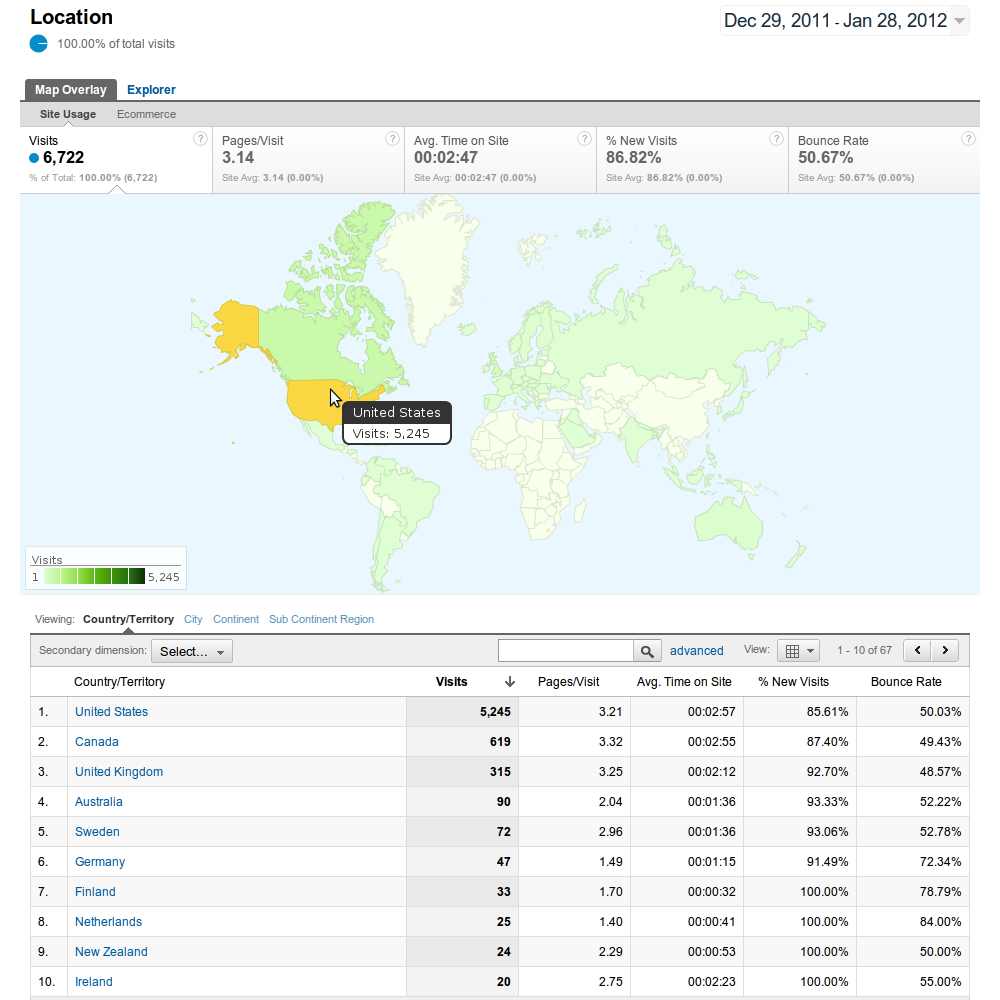Click Canada's visits value 619
Viewport: 1000px width, 1000px height.
(x=500, y=742)
